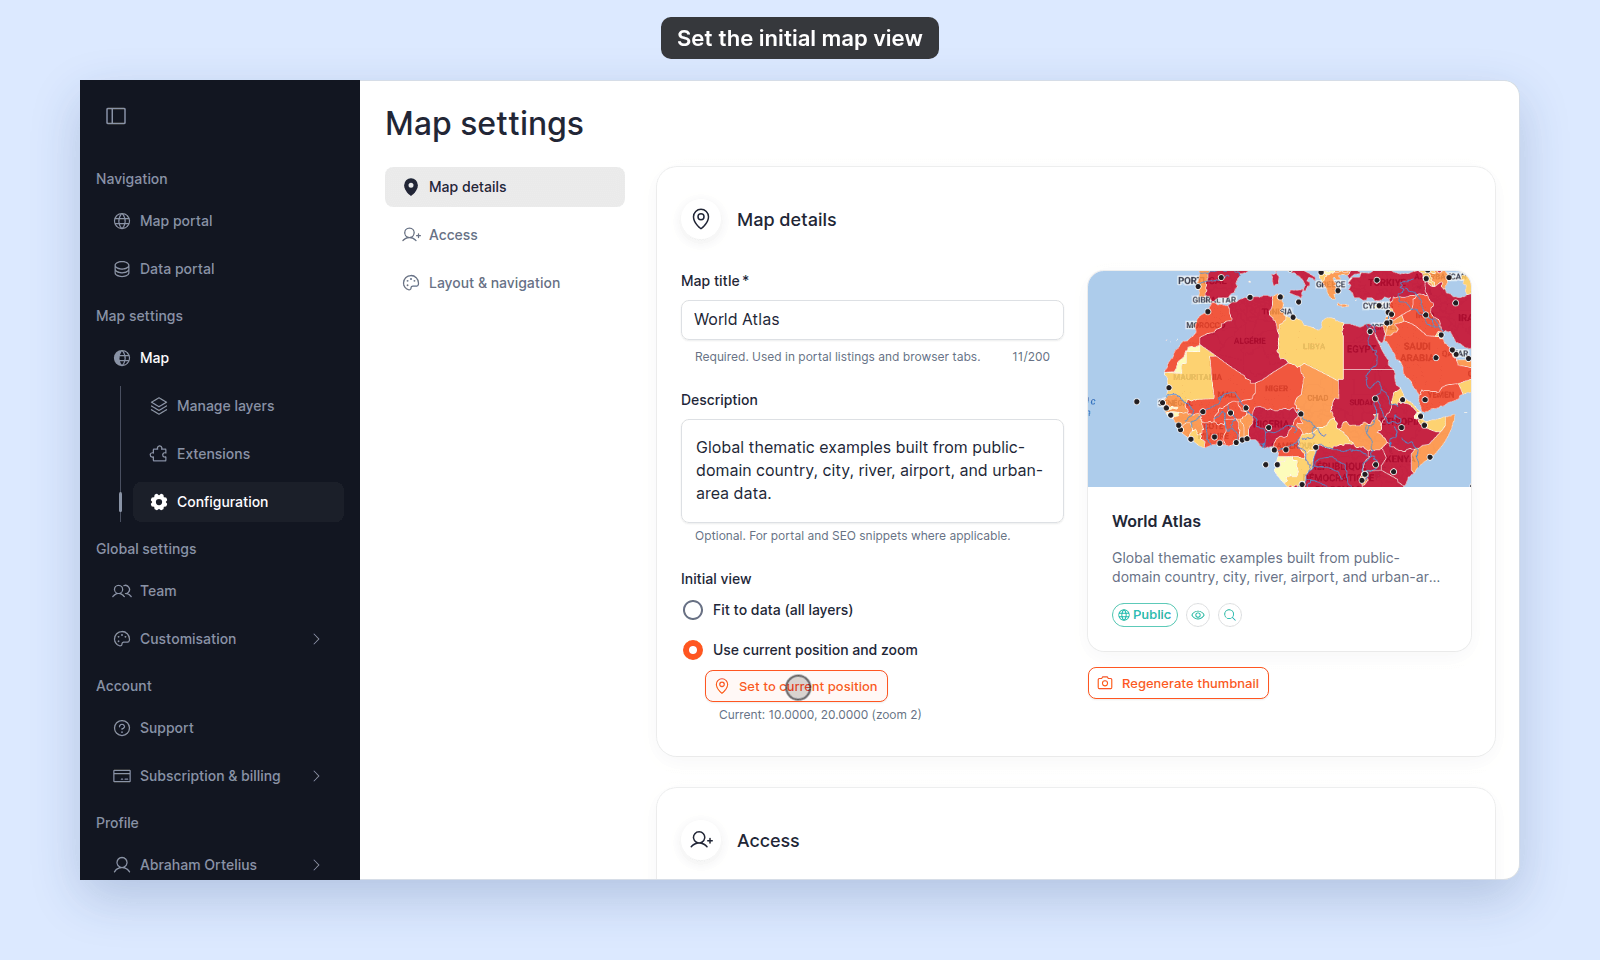Click the Support help icon
The width and height of the screenshot is (1600, 960).
click(122, 728)
